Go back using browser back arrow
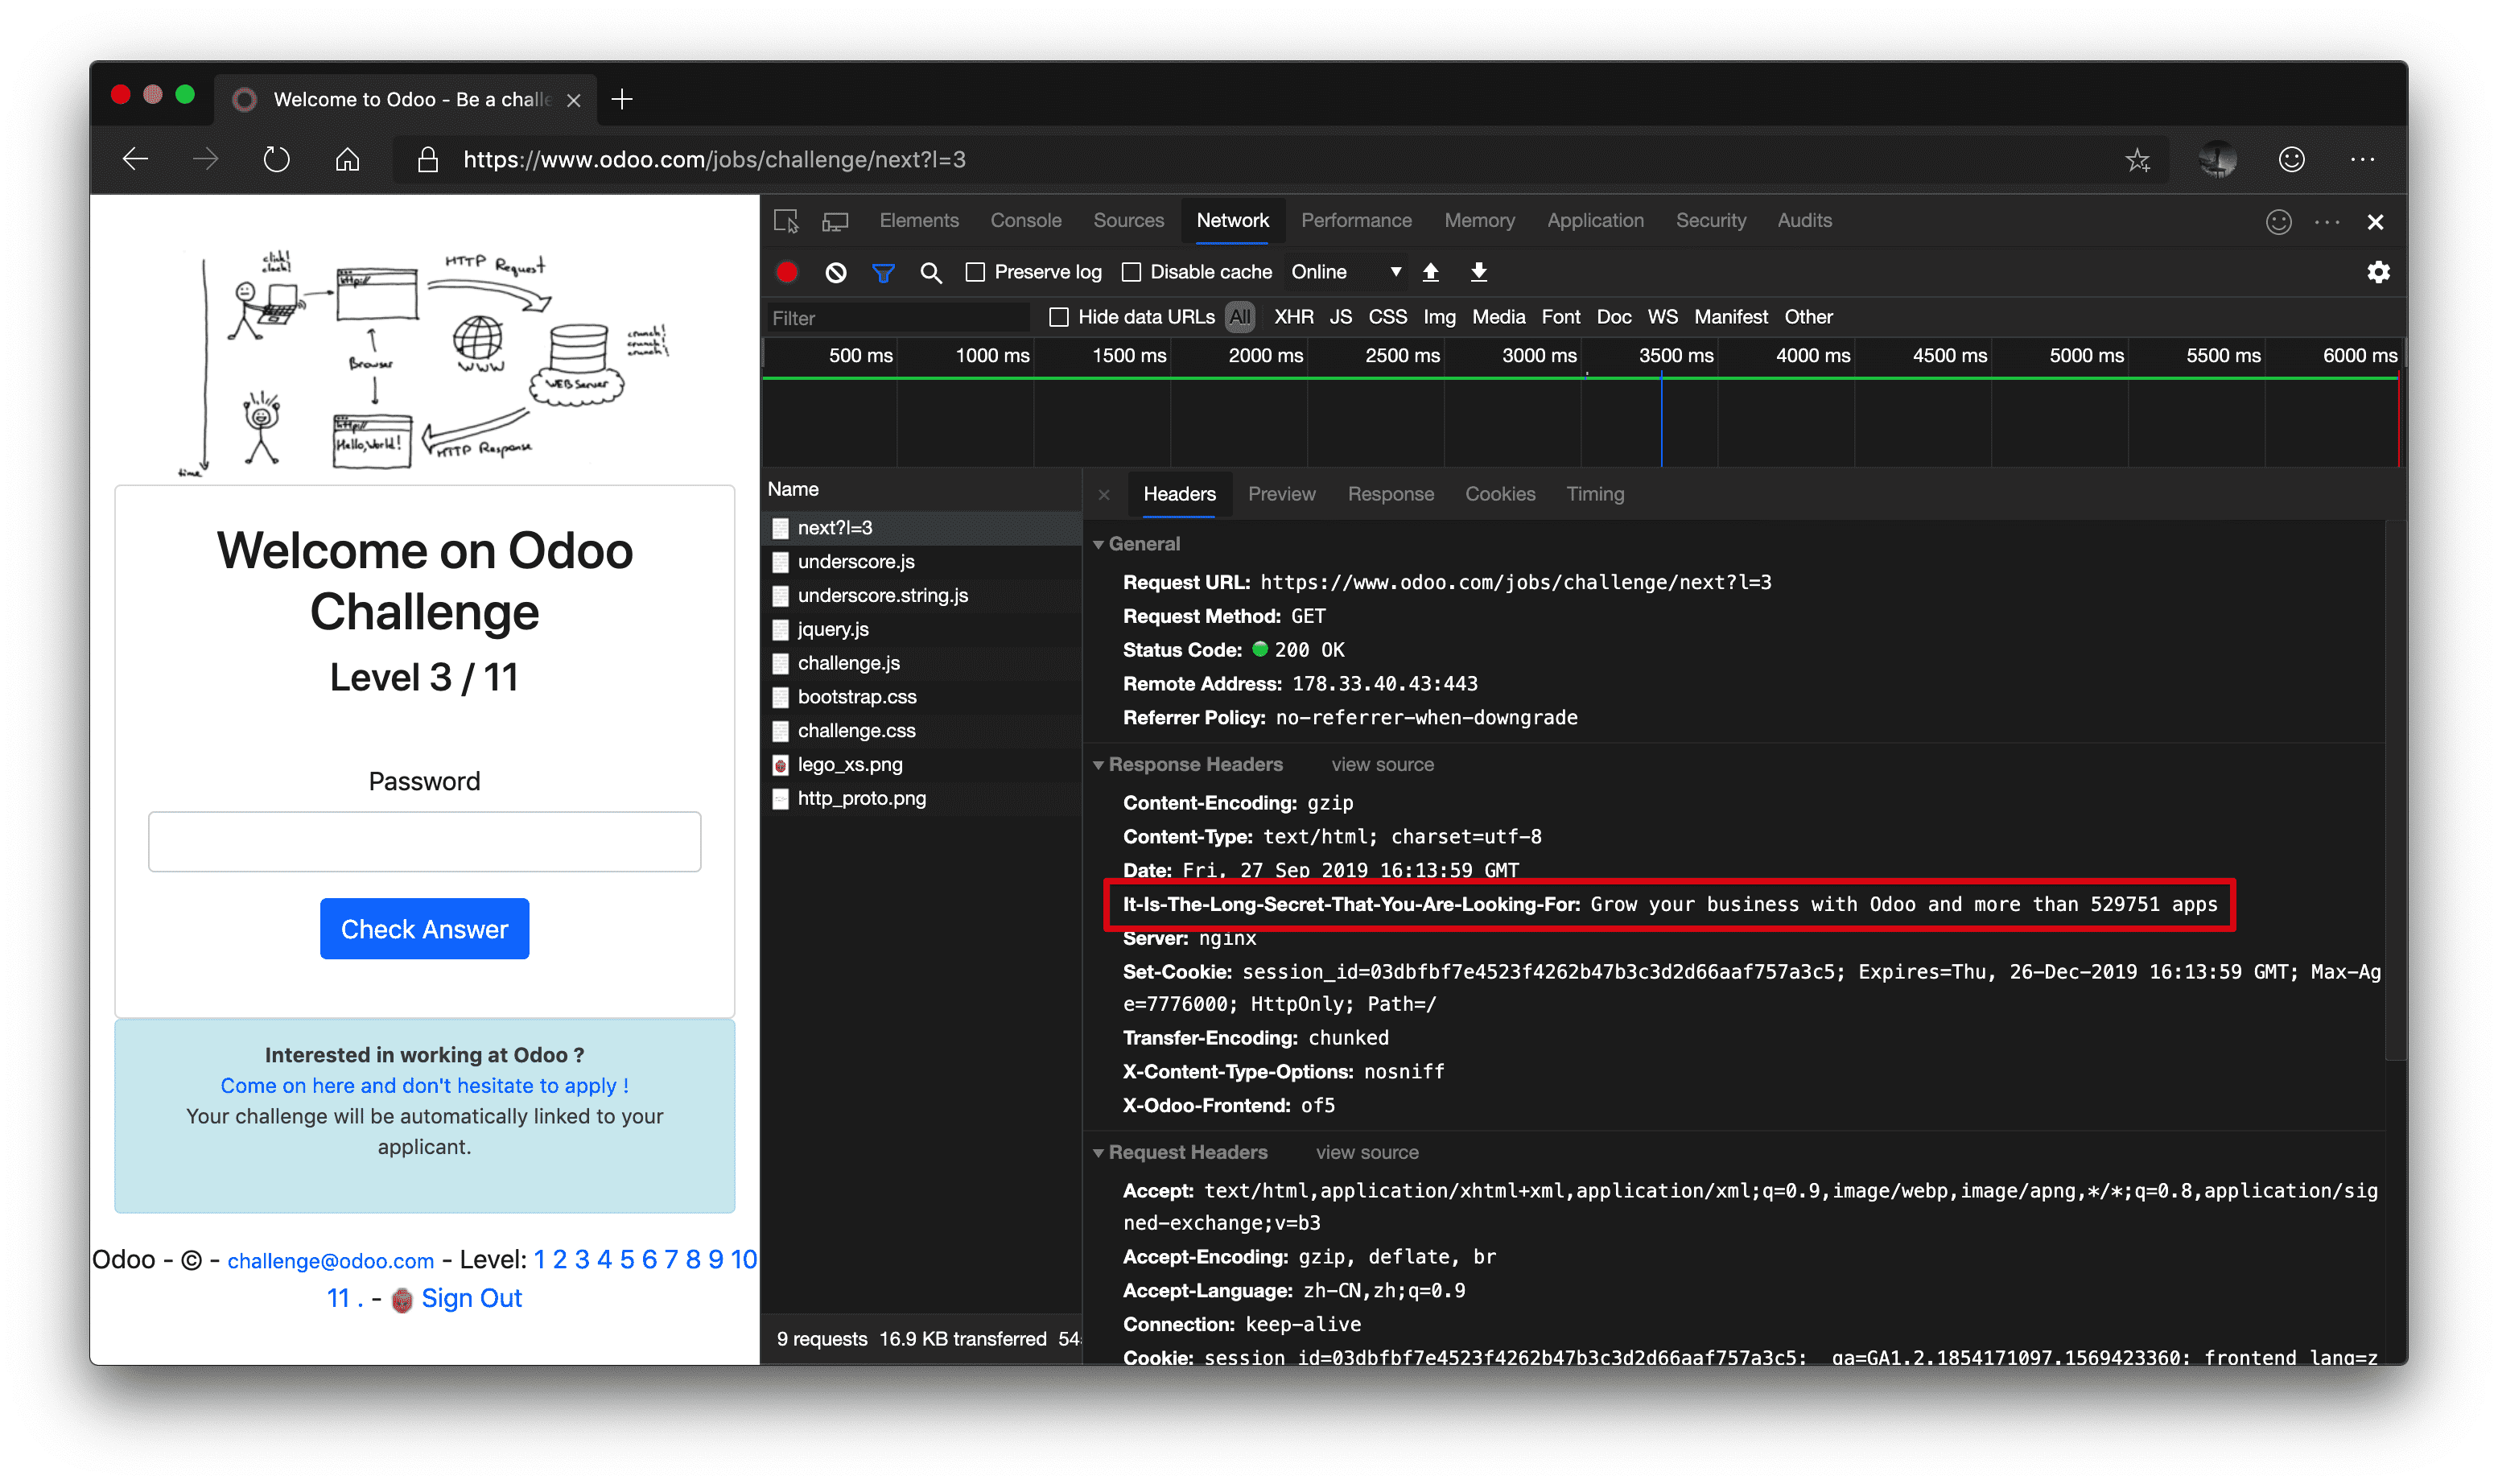This screenshot has width=2498, height=1484. click(x=136, y=159)
